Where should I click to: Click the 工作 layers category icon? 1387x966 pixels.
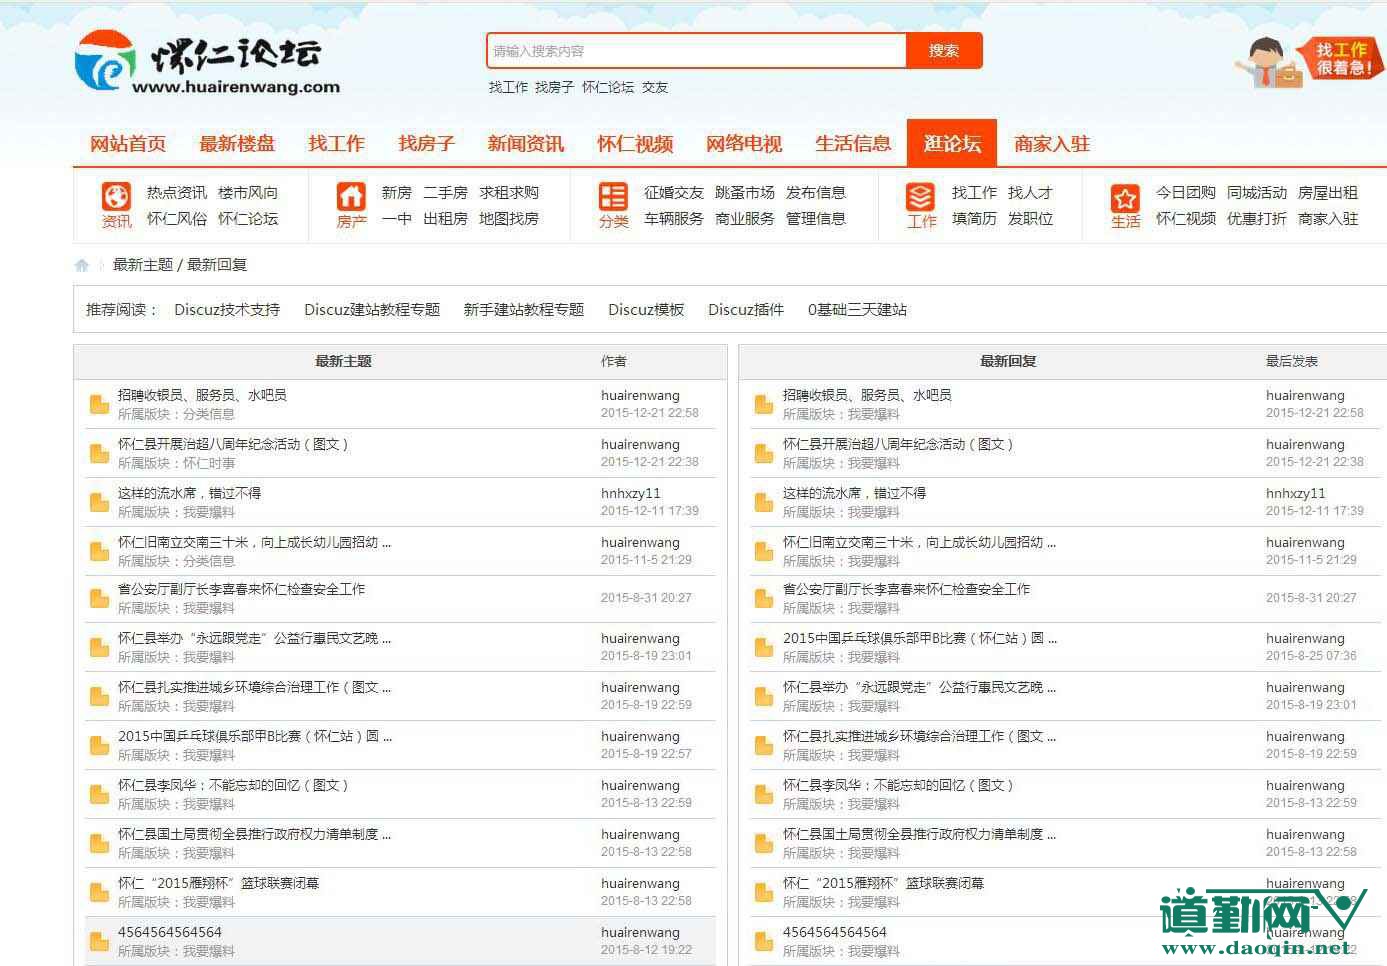pos(920,195)
